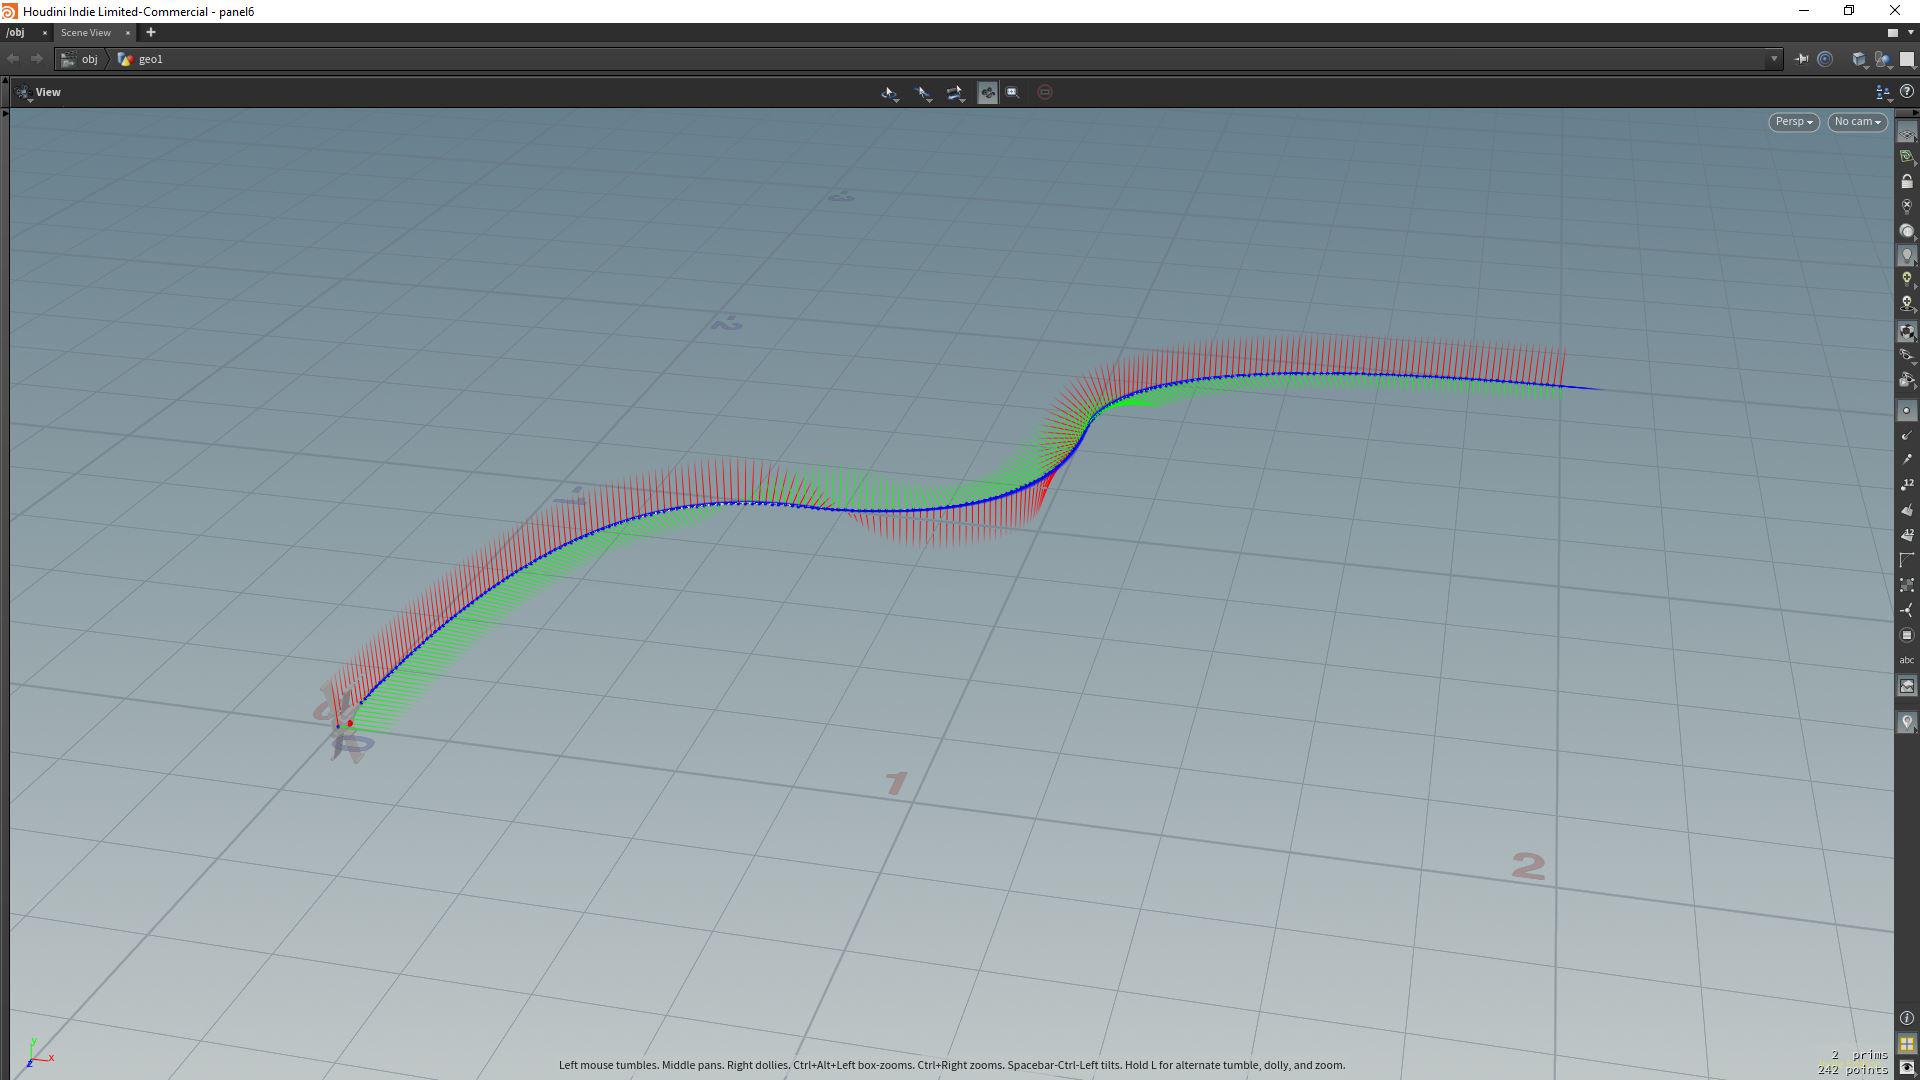Open the No cam camera dropdown
1920x1080 pixels.
(1856, 121)
